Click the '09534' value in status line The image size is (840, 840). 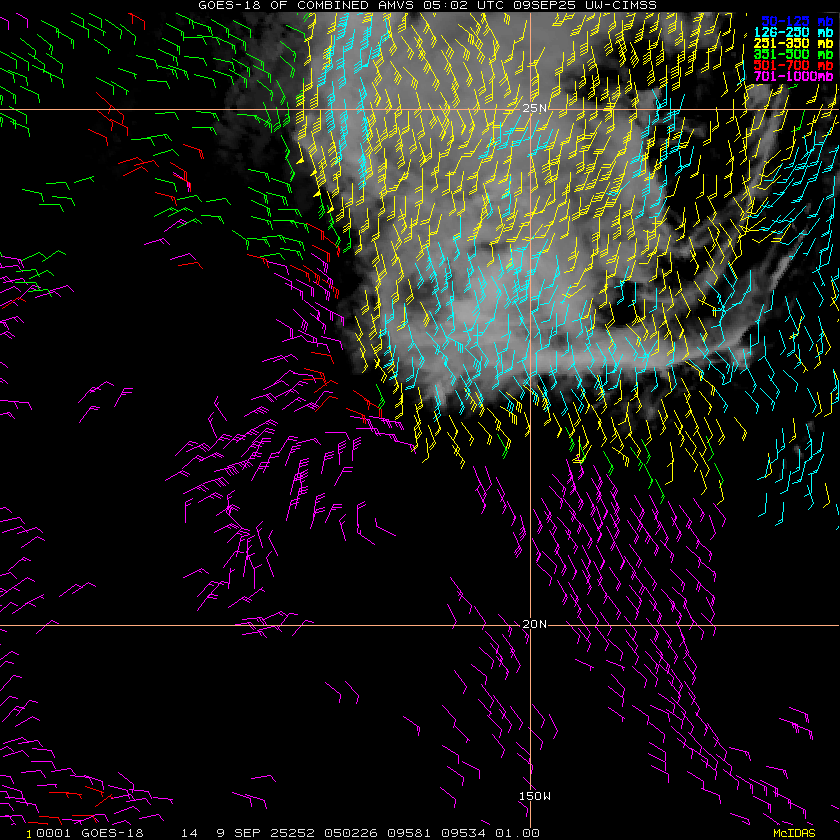pos(463,833)
